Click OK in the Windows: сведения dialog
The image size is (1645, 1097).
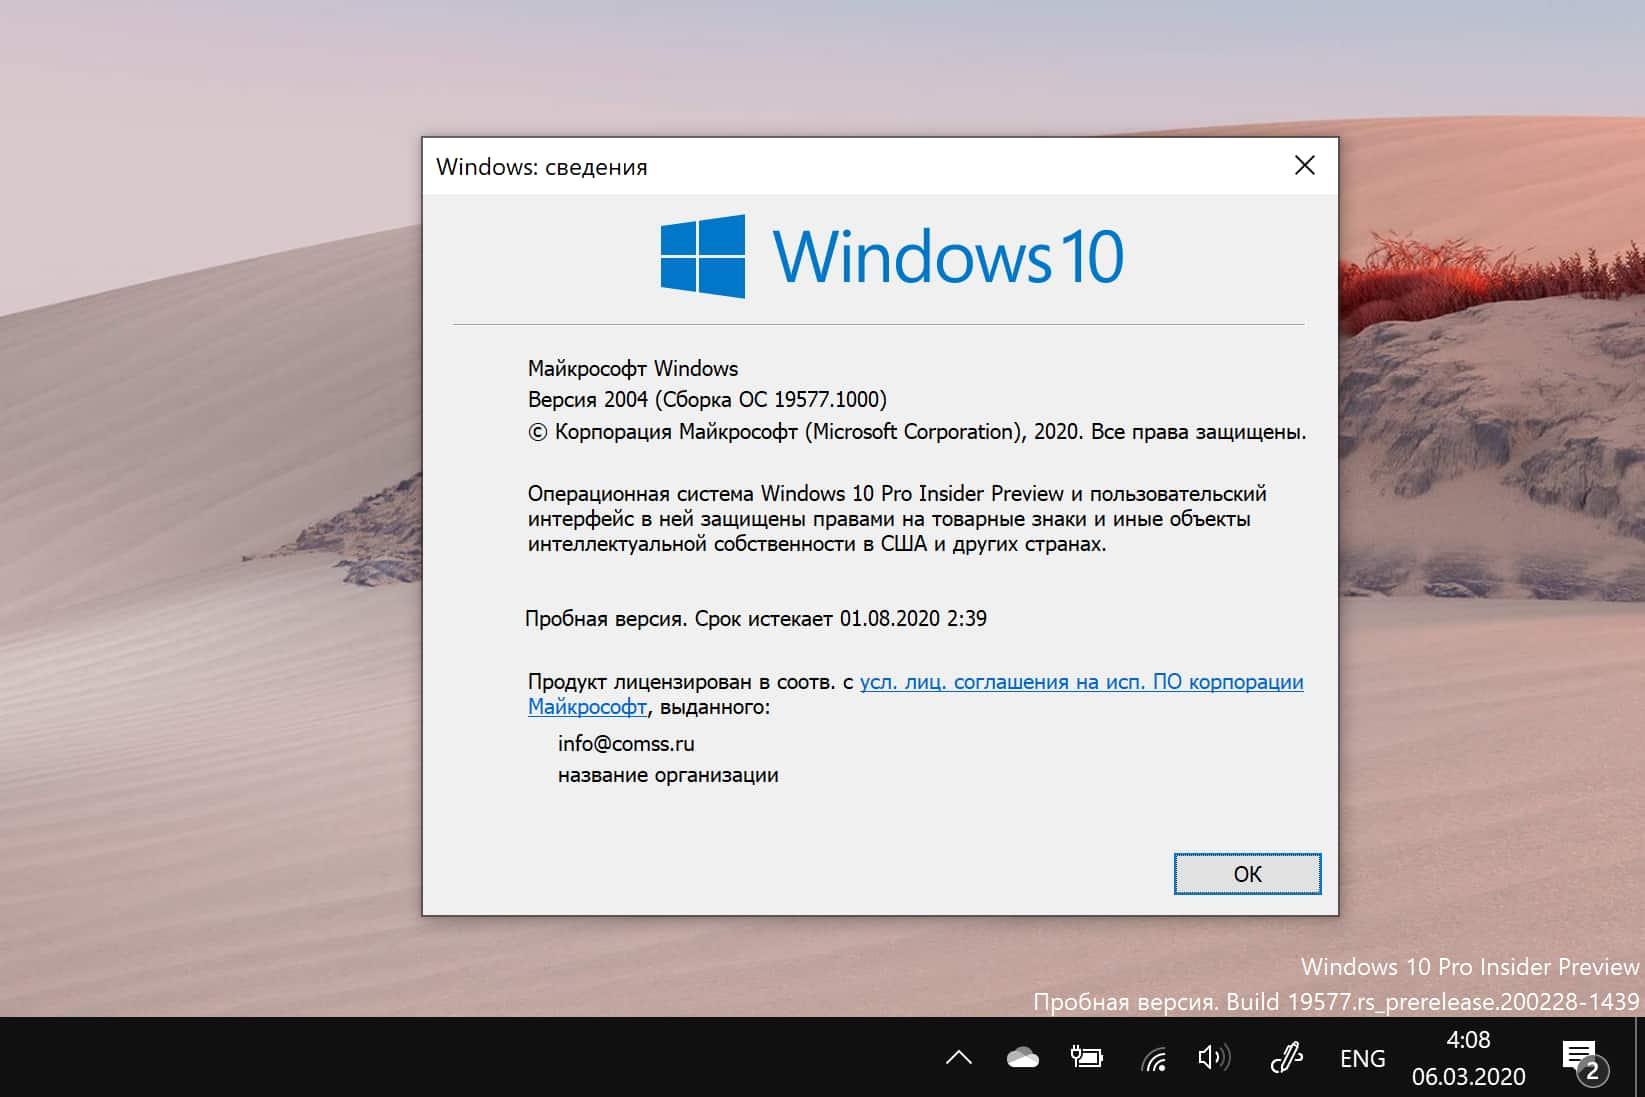1247,874
